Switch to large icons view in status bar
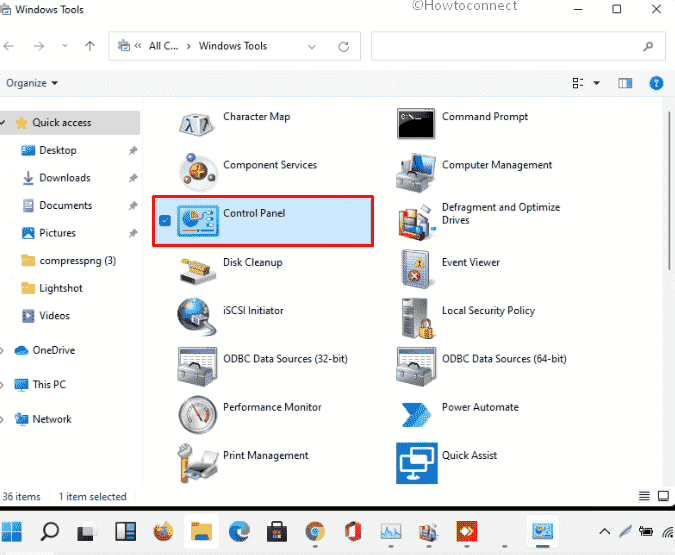Viewport: 675px width, 555px height. point(663,496)
